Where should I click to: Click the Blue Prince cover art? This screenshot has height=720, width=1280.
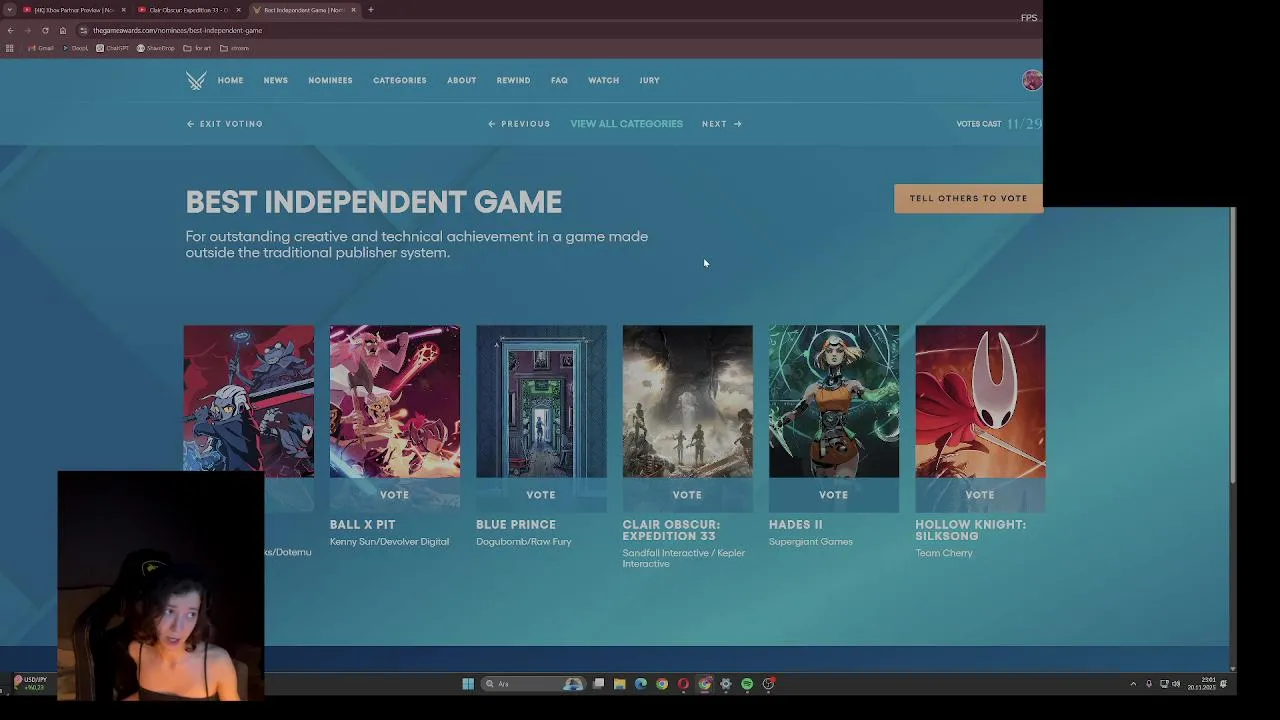[541, 401]
